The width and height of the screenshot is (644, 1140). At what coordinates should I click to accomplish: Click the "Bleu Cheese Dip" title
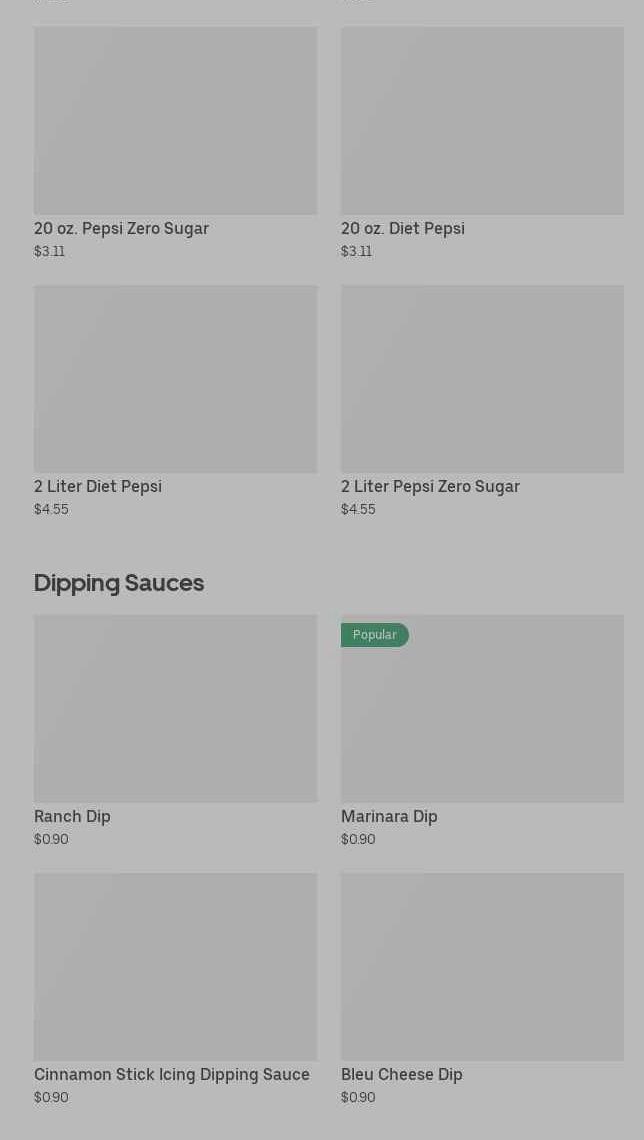401,1074
